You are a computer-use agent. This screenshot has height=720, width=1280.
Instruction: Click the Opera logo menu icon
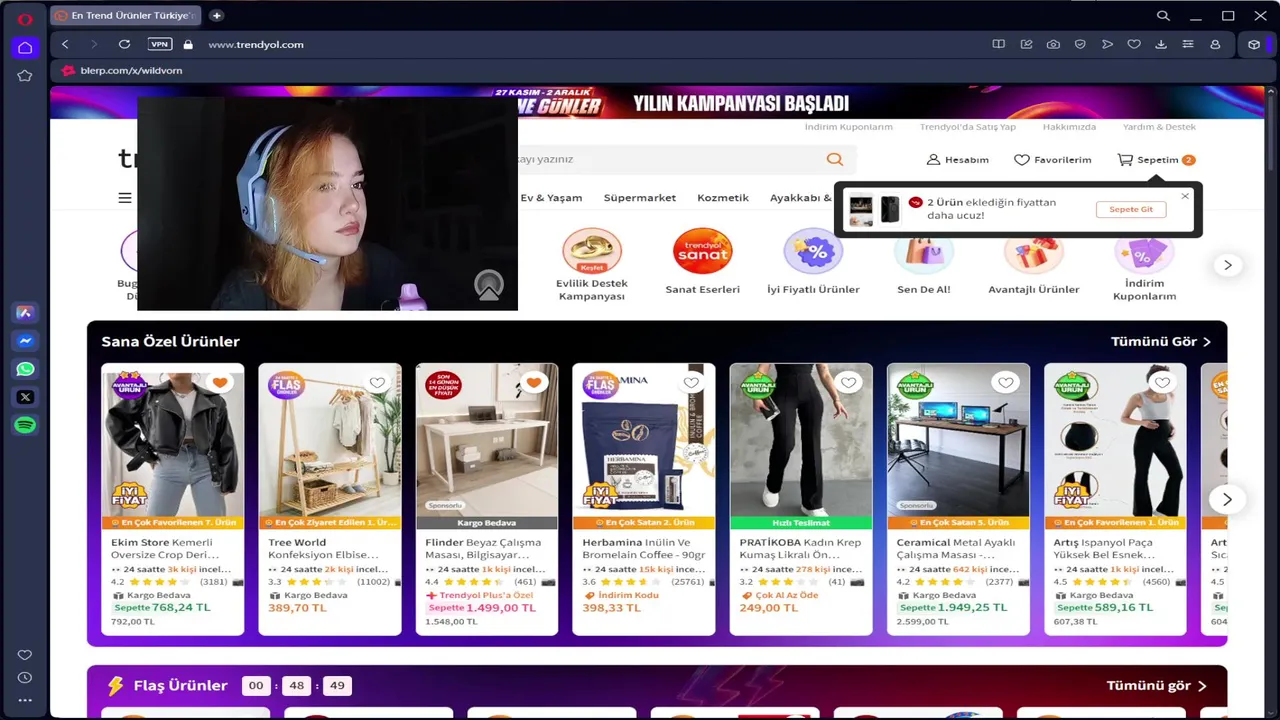click(25, 18)
